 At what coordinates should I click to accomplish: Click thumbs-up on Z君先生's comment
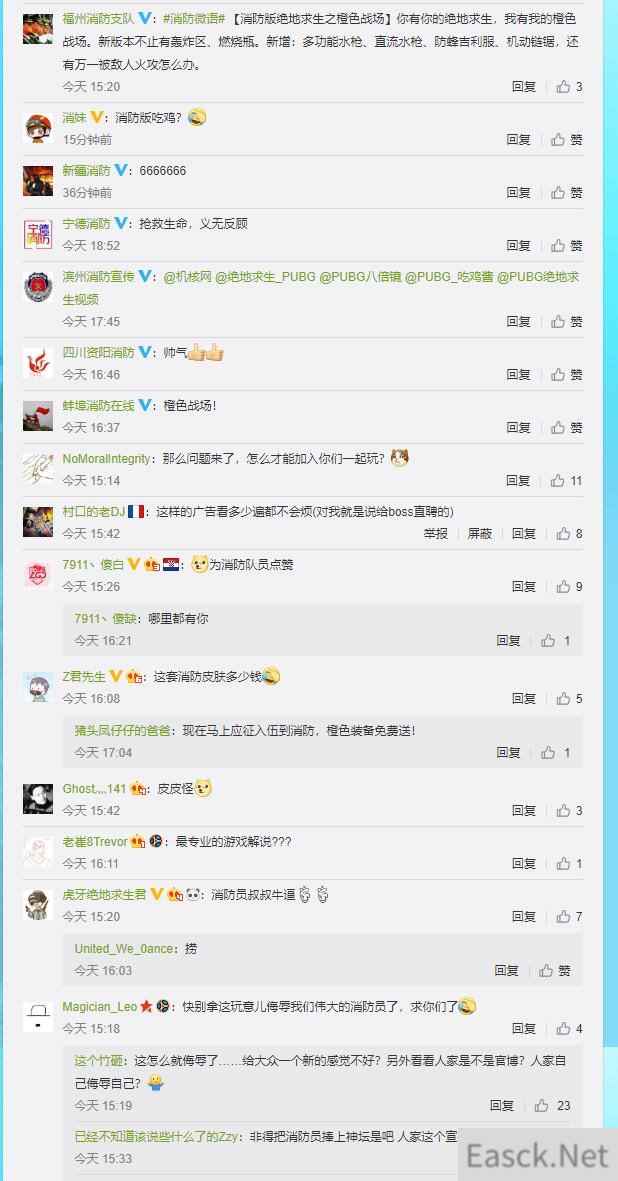(x=569, y=699)
